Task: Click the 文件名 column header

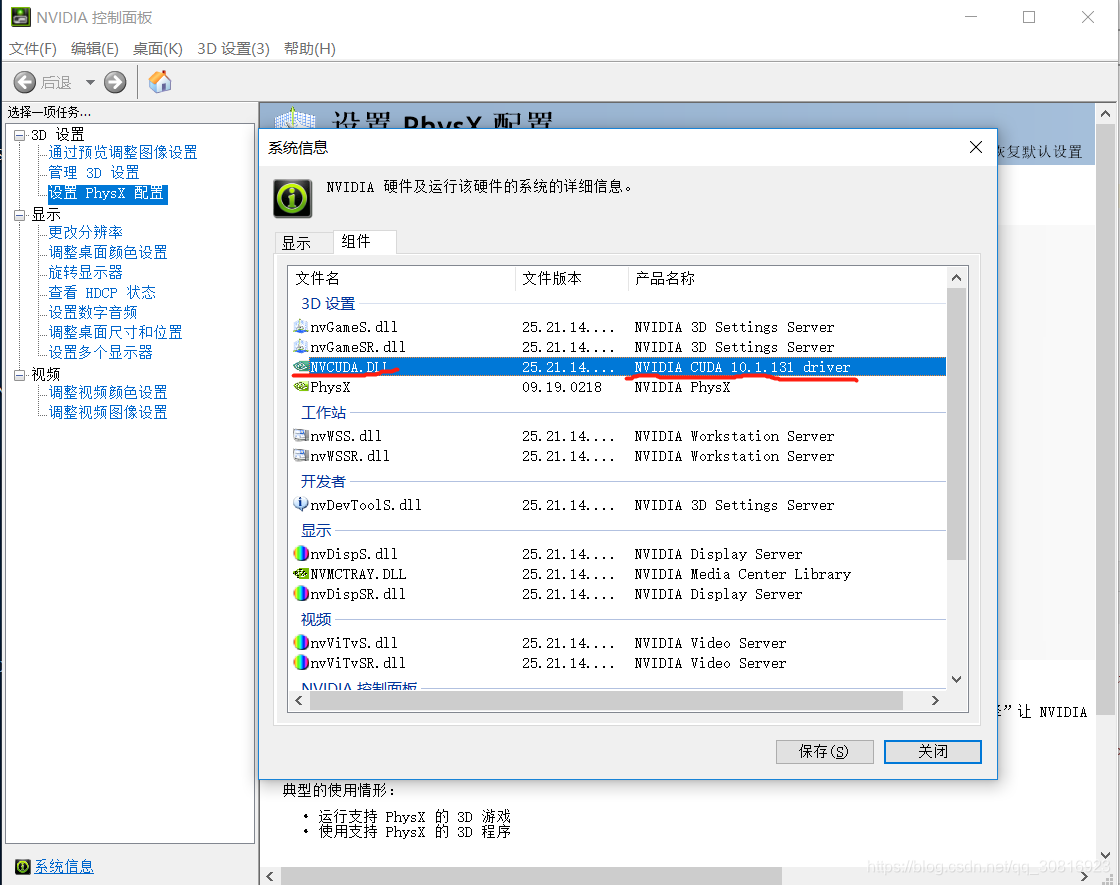Action: pyautogui.click(x=401, y=278)
